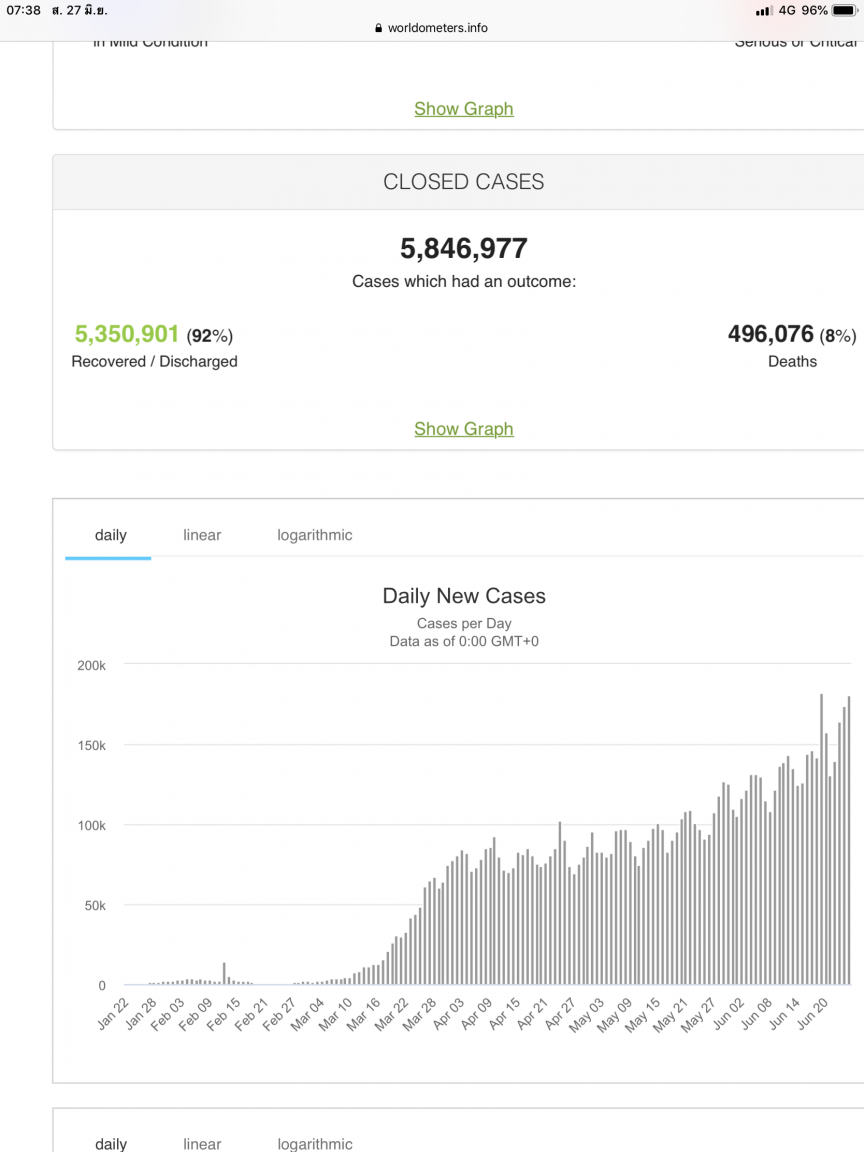Click the 0 y-axis label
Screen dimensions: 864x1152
click(x=102, y=986)
